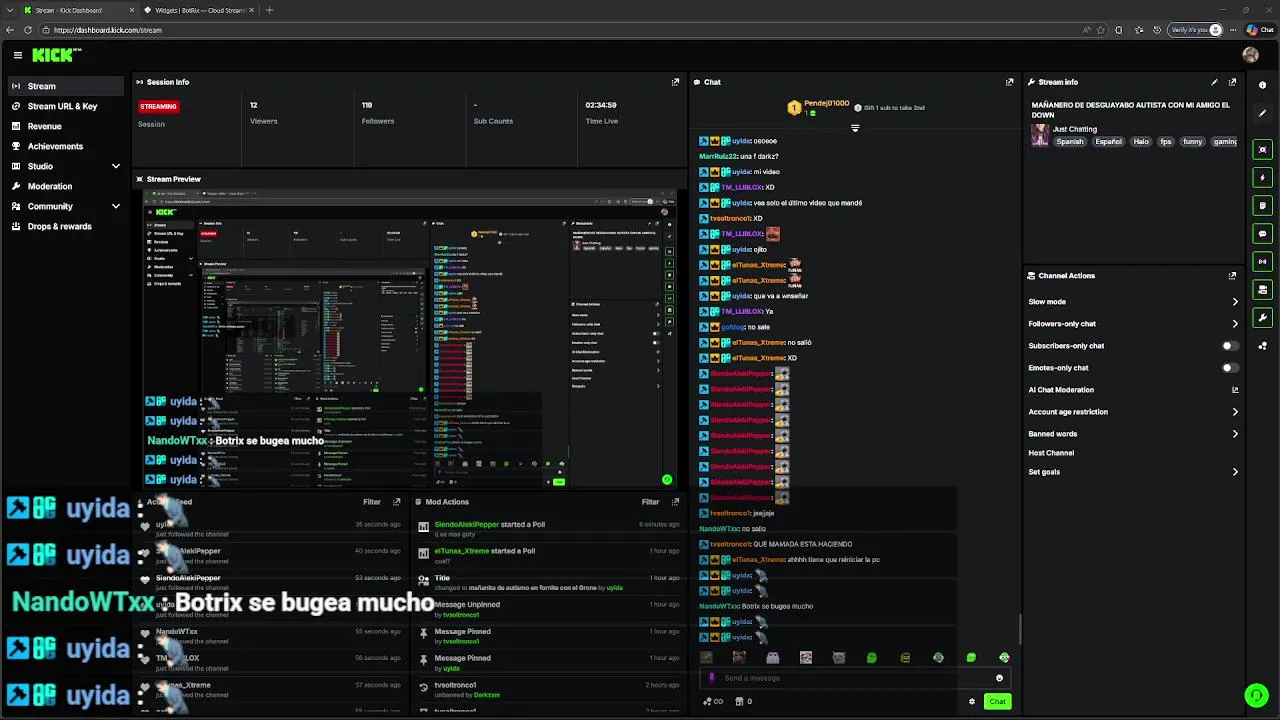Pop out the Chat panel
Viewport: 1280px width, 720px height.
pos(1009,82)
